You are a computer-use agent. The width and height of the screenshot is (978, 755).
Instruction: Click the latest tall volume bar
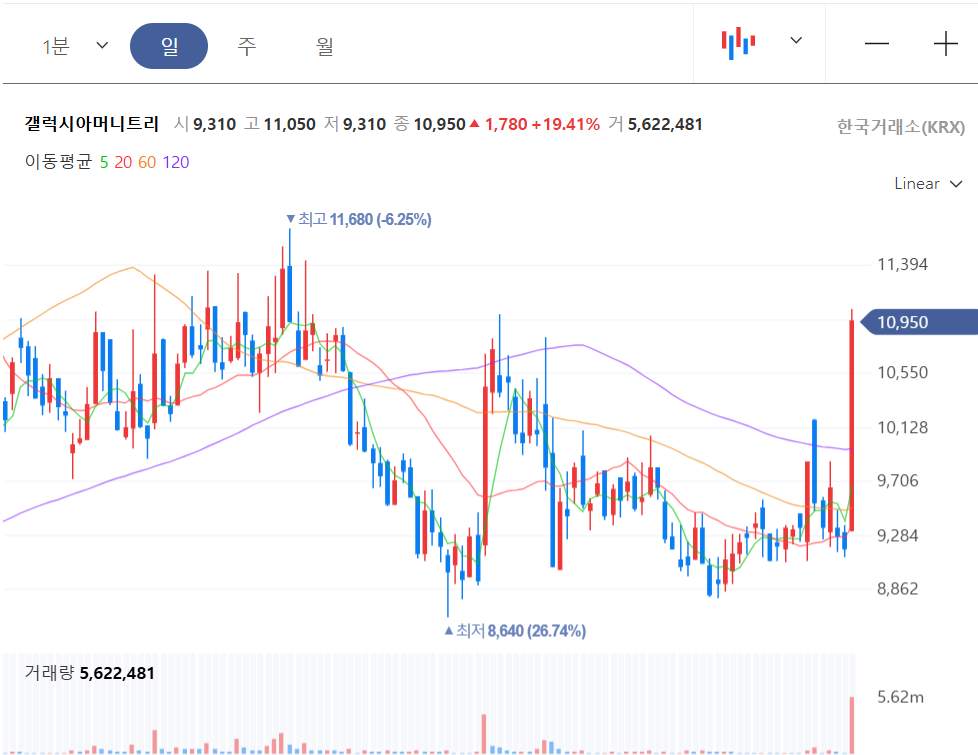tap(851, 725)
